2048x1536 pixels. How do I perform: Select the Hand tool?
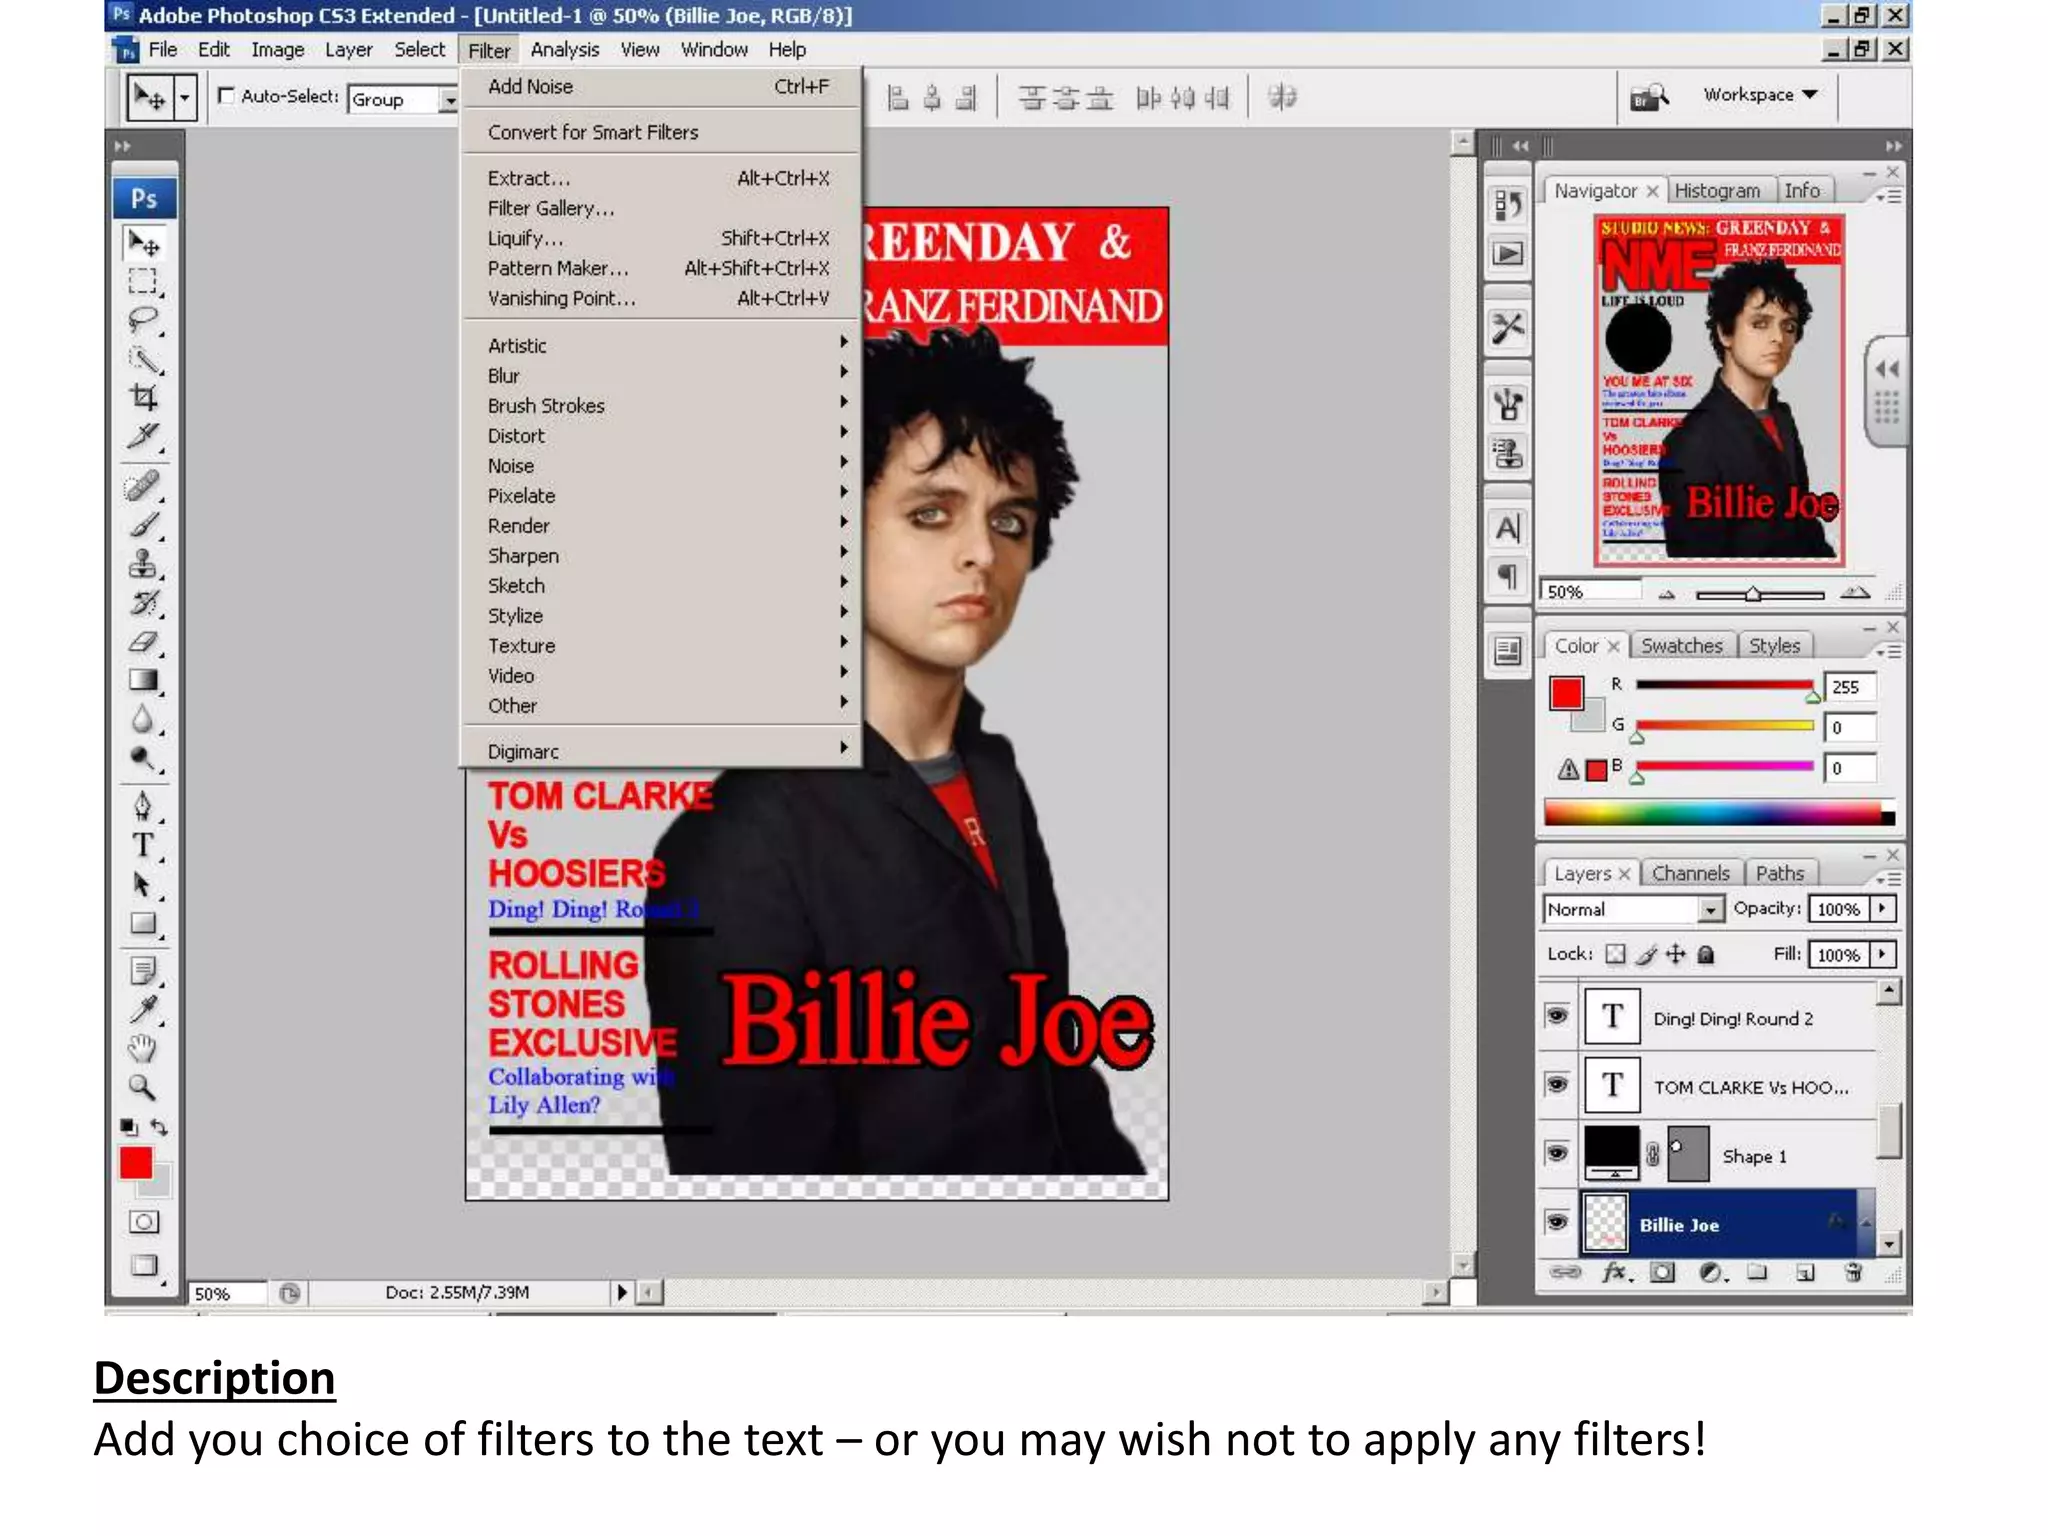144,1049
